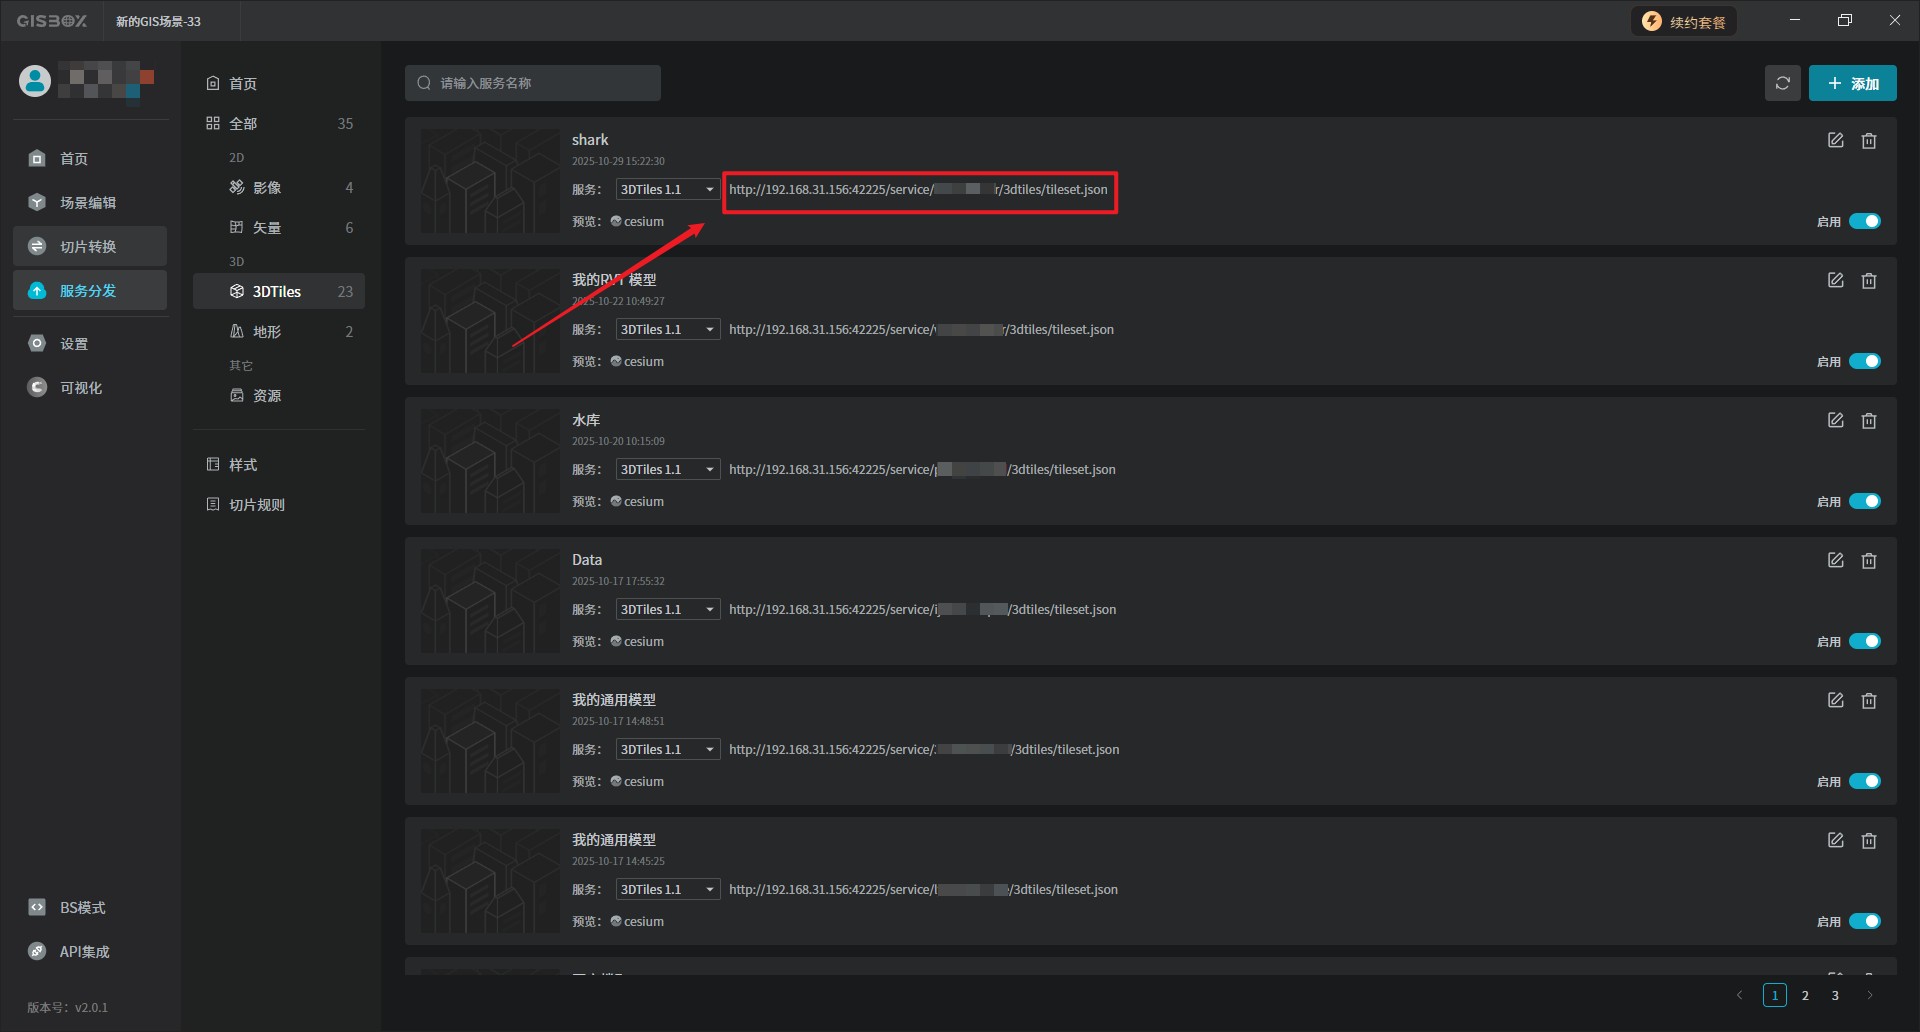This screenshot has height=1032, width=1920.
Task: Click the edit icon for the Data service
Action: click(x=1835, y=561)
